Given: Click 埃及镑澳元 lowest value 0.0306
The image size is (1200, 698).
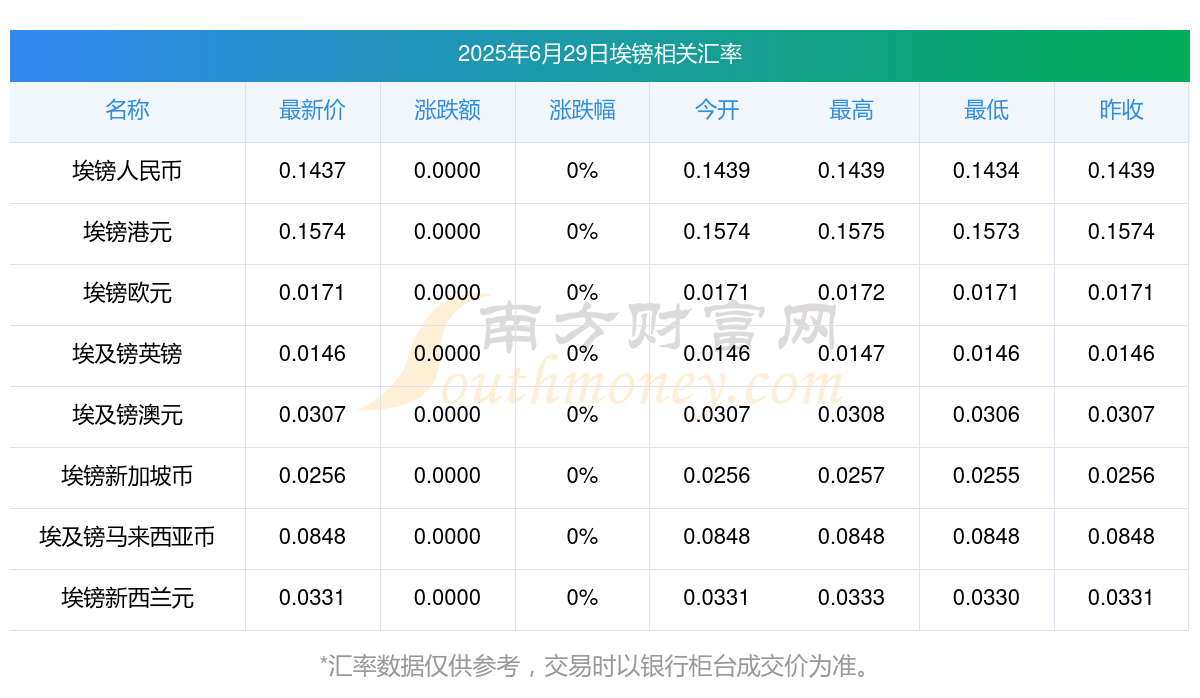Looking at the screenshot, I should 986,415.
